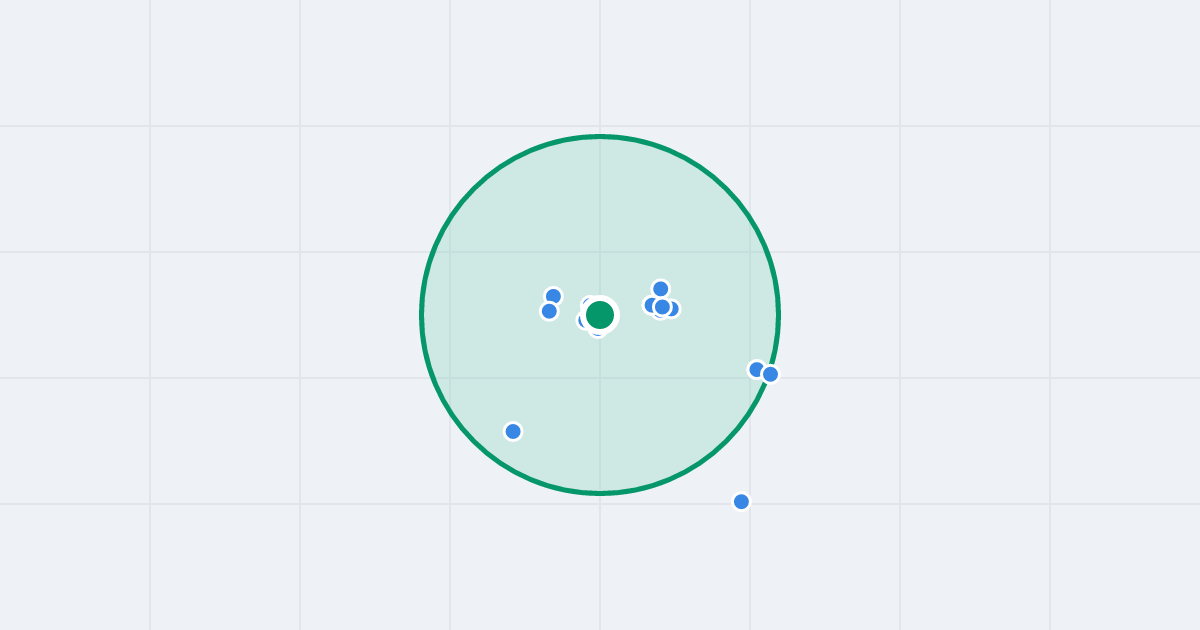Click the lower dot of the pair left of center
The height and width of the screenshot is (630, 1200).
coord(549,311)
